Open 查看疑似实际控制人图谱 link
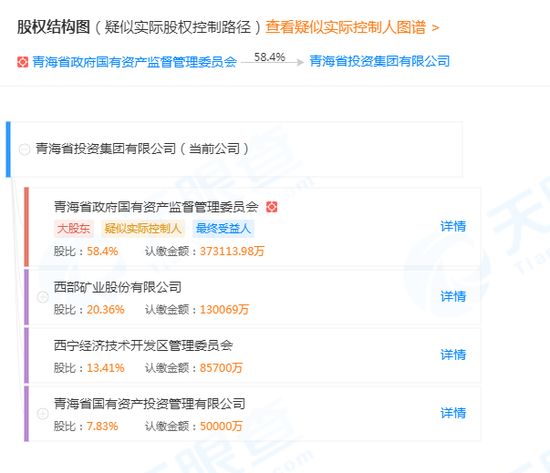The height and width of the screenshot is (473, 550). (x=346, y=27)
